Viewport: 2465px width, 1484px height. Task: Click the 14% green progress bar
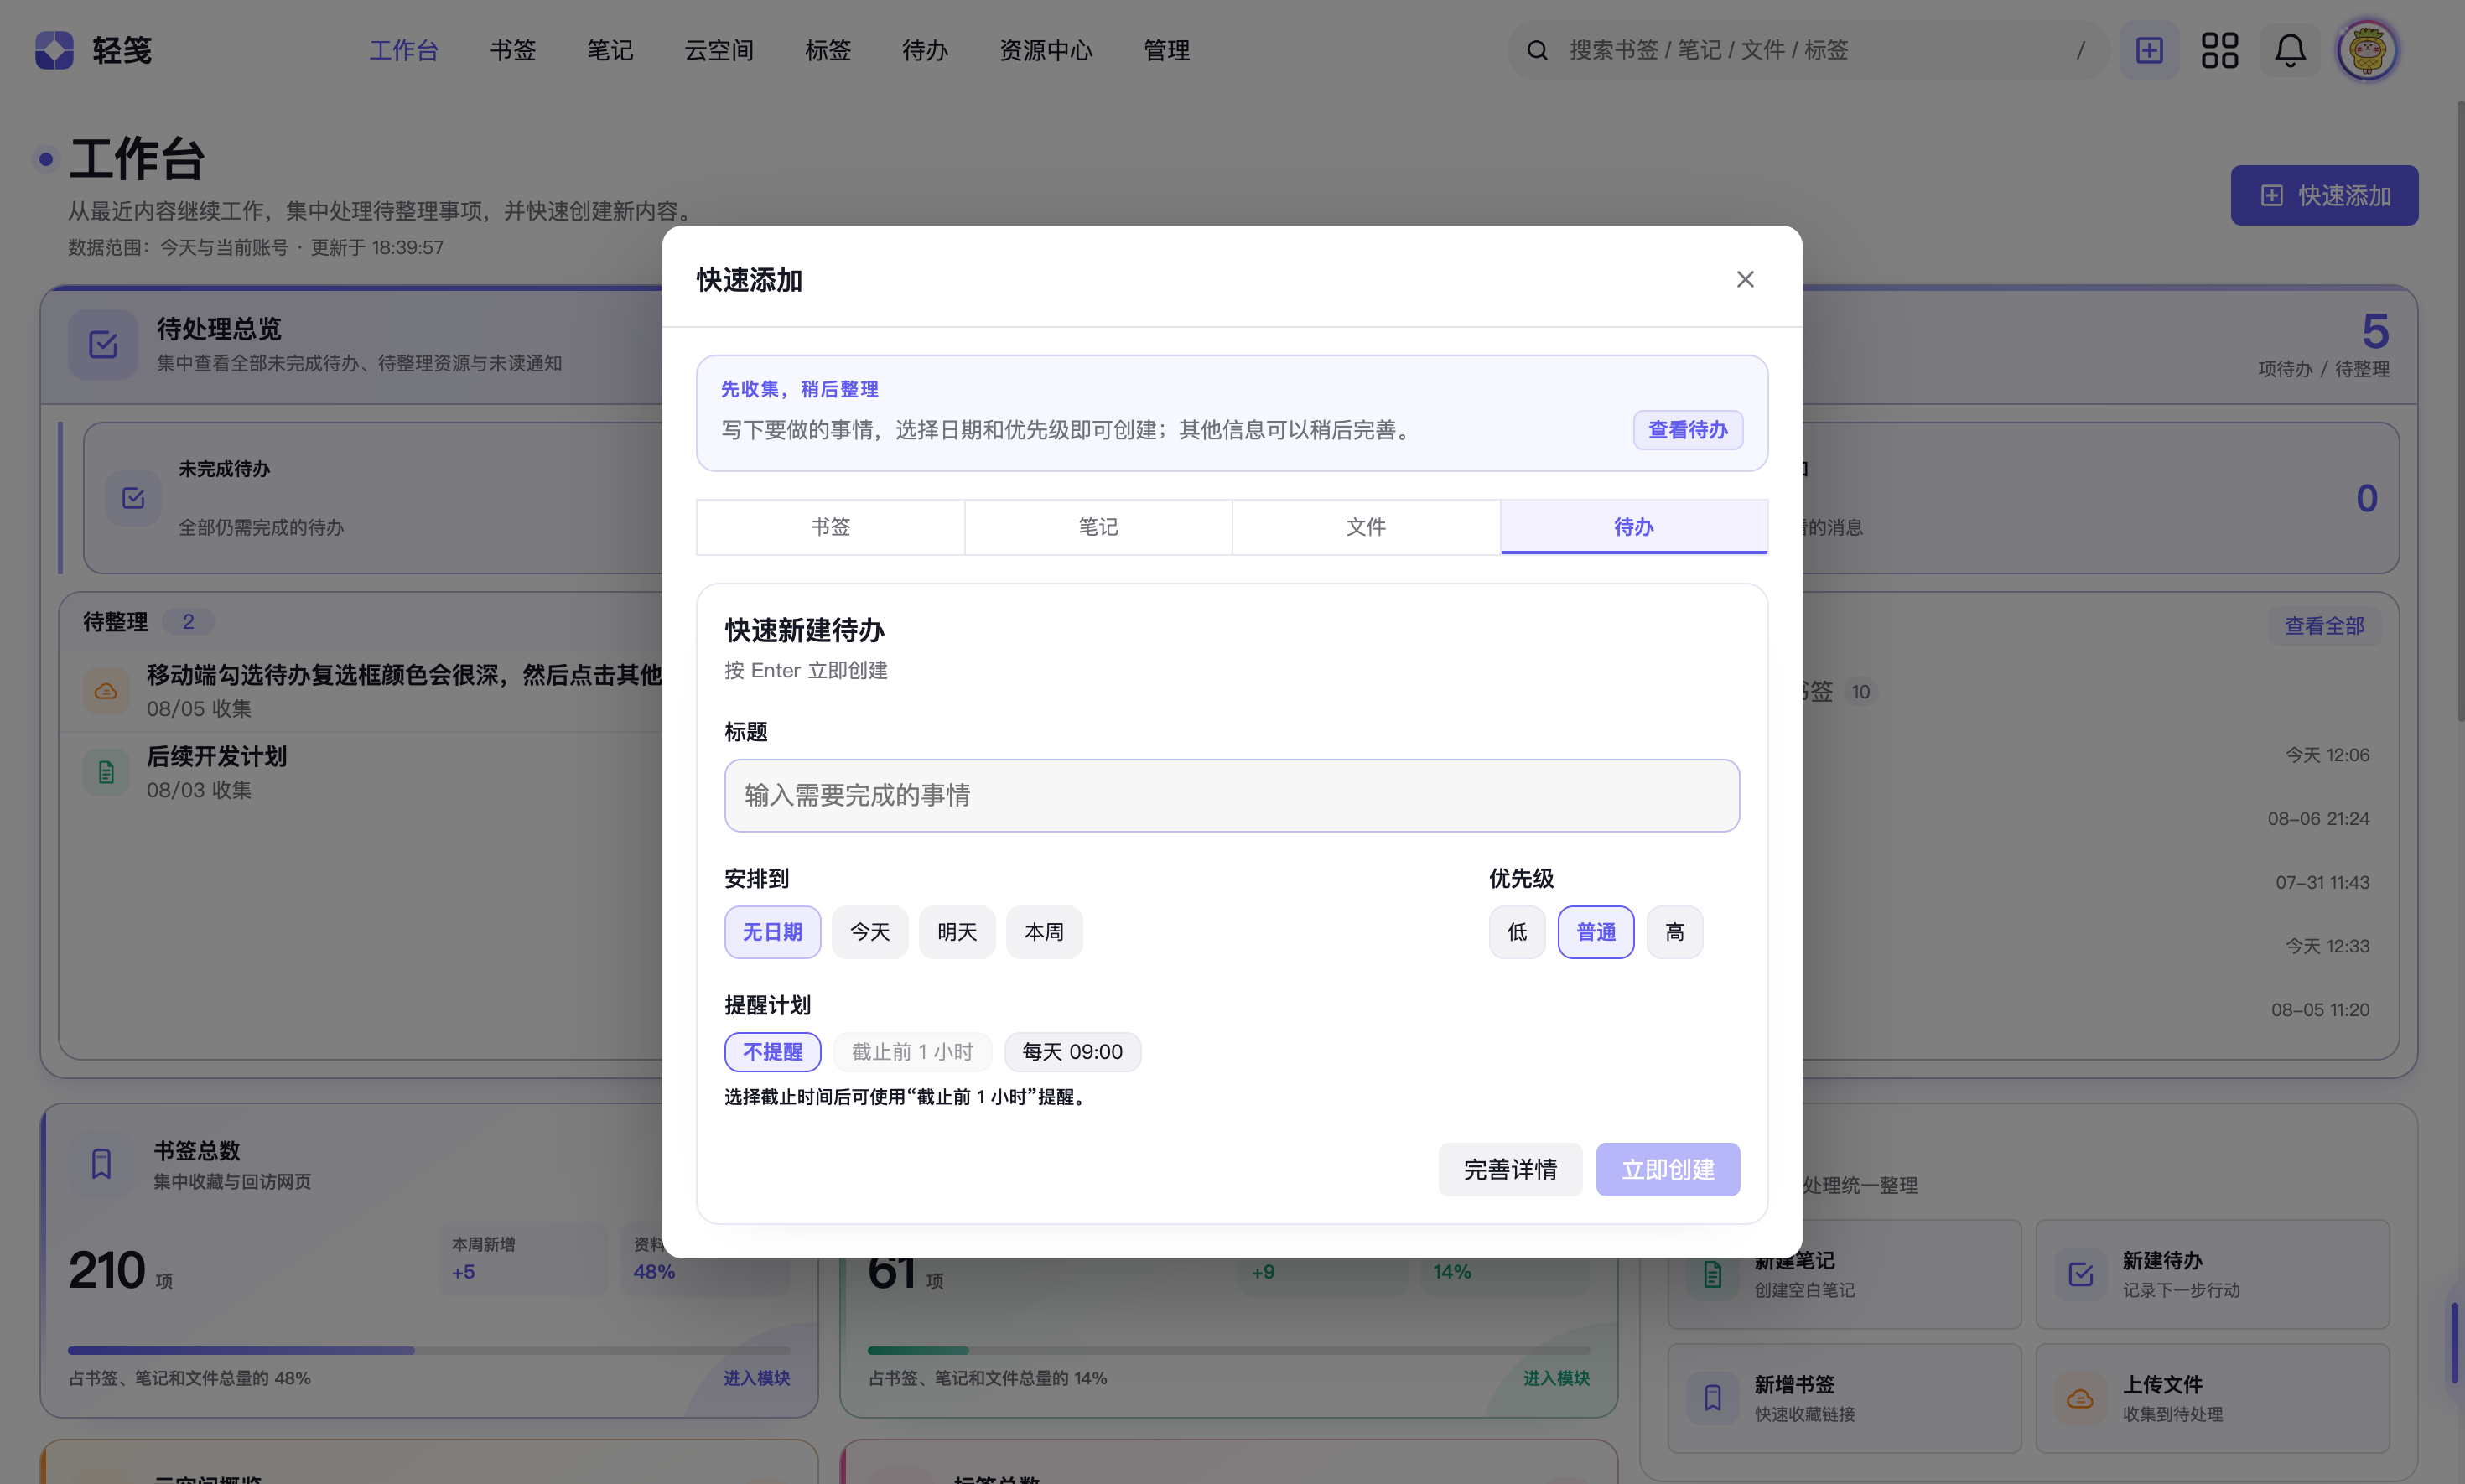pyautogui.click(x=1228, y=1350)
